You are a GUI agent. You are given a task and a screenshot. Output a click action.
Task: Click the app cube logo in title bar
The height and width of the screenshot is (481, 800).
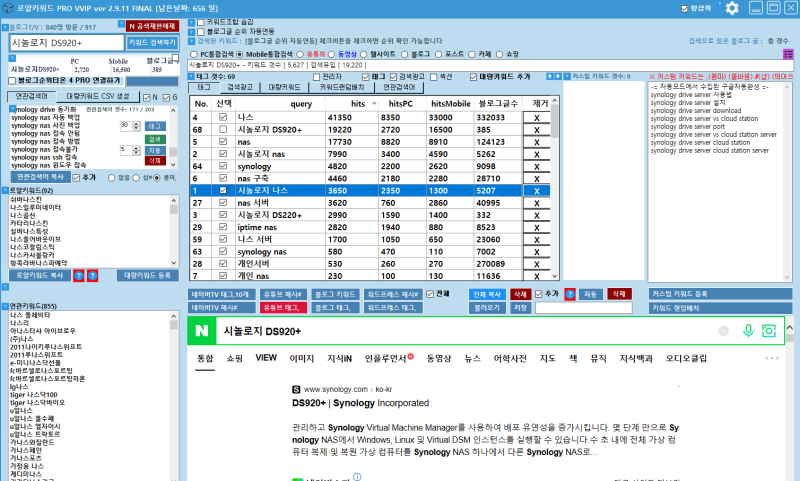[8, 8]
